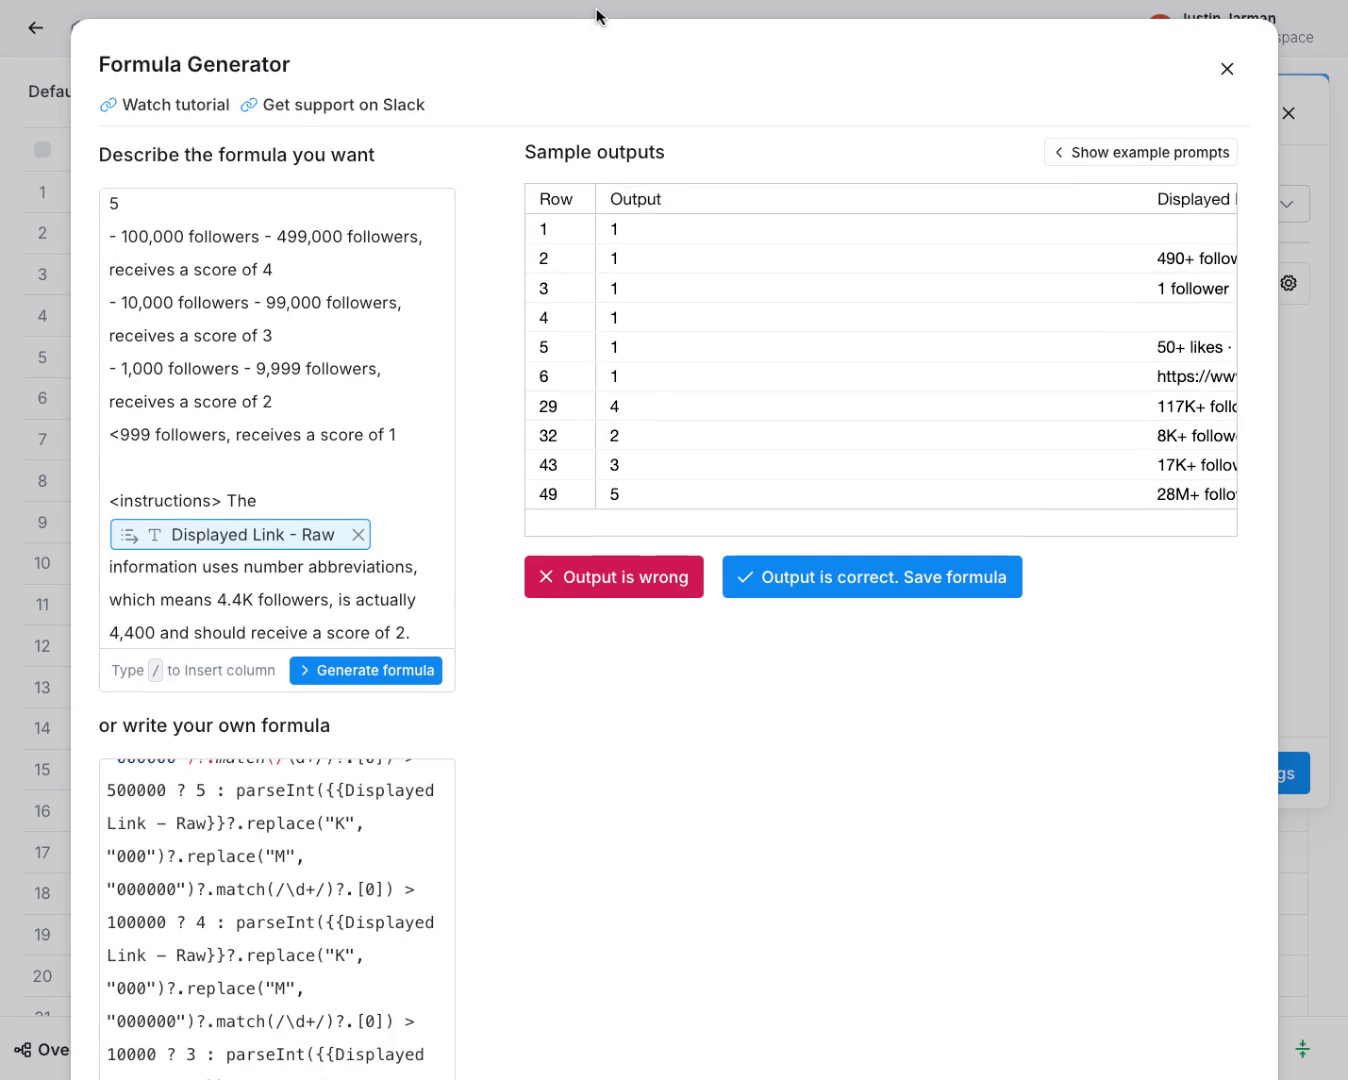1348x1080 pixels.
Task: Click the Justin Jarman user avatar
Action: [x=1160, y=18]
